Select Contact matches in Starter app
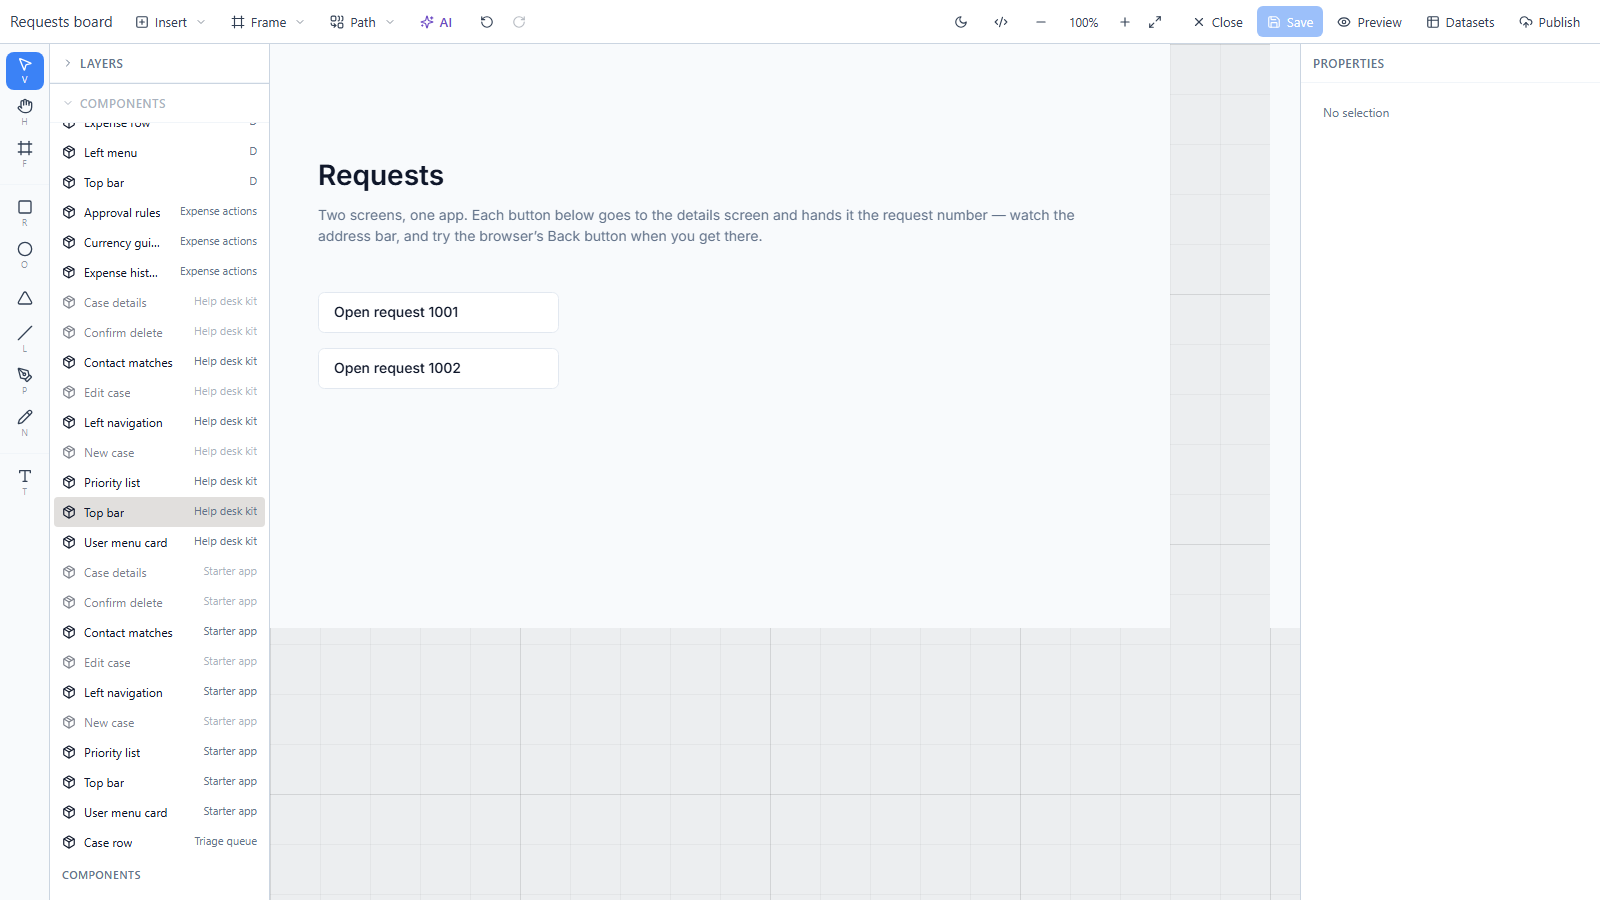The width and height of the screenshot is (1600, 900). pos(160,632)
